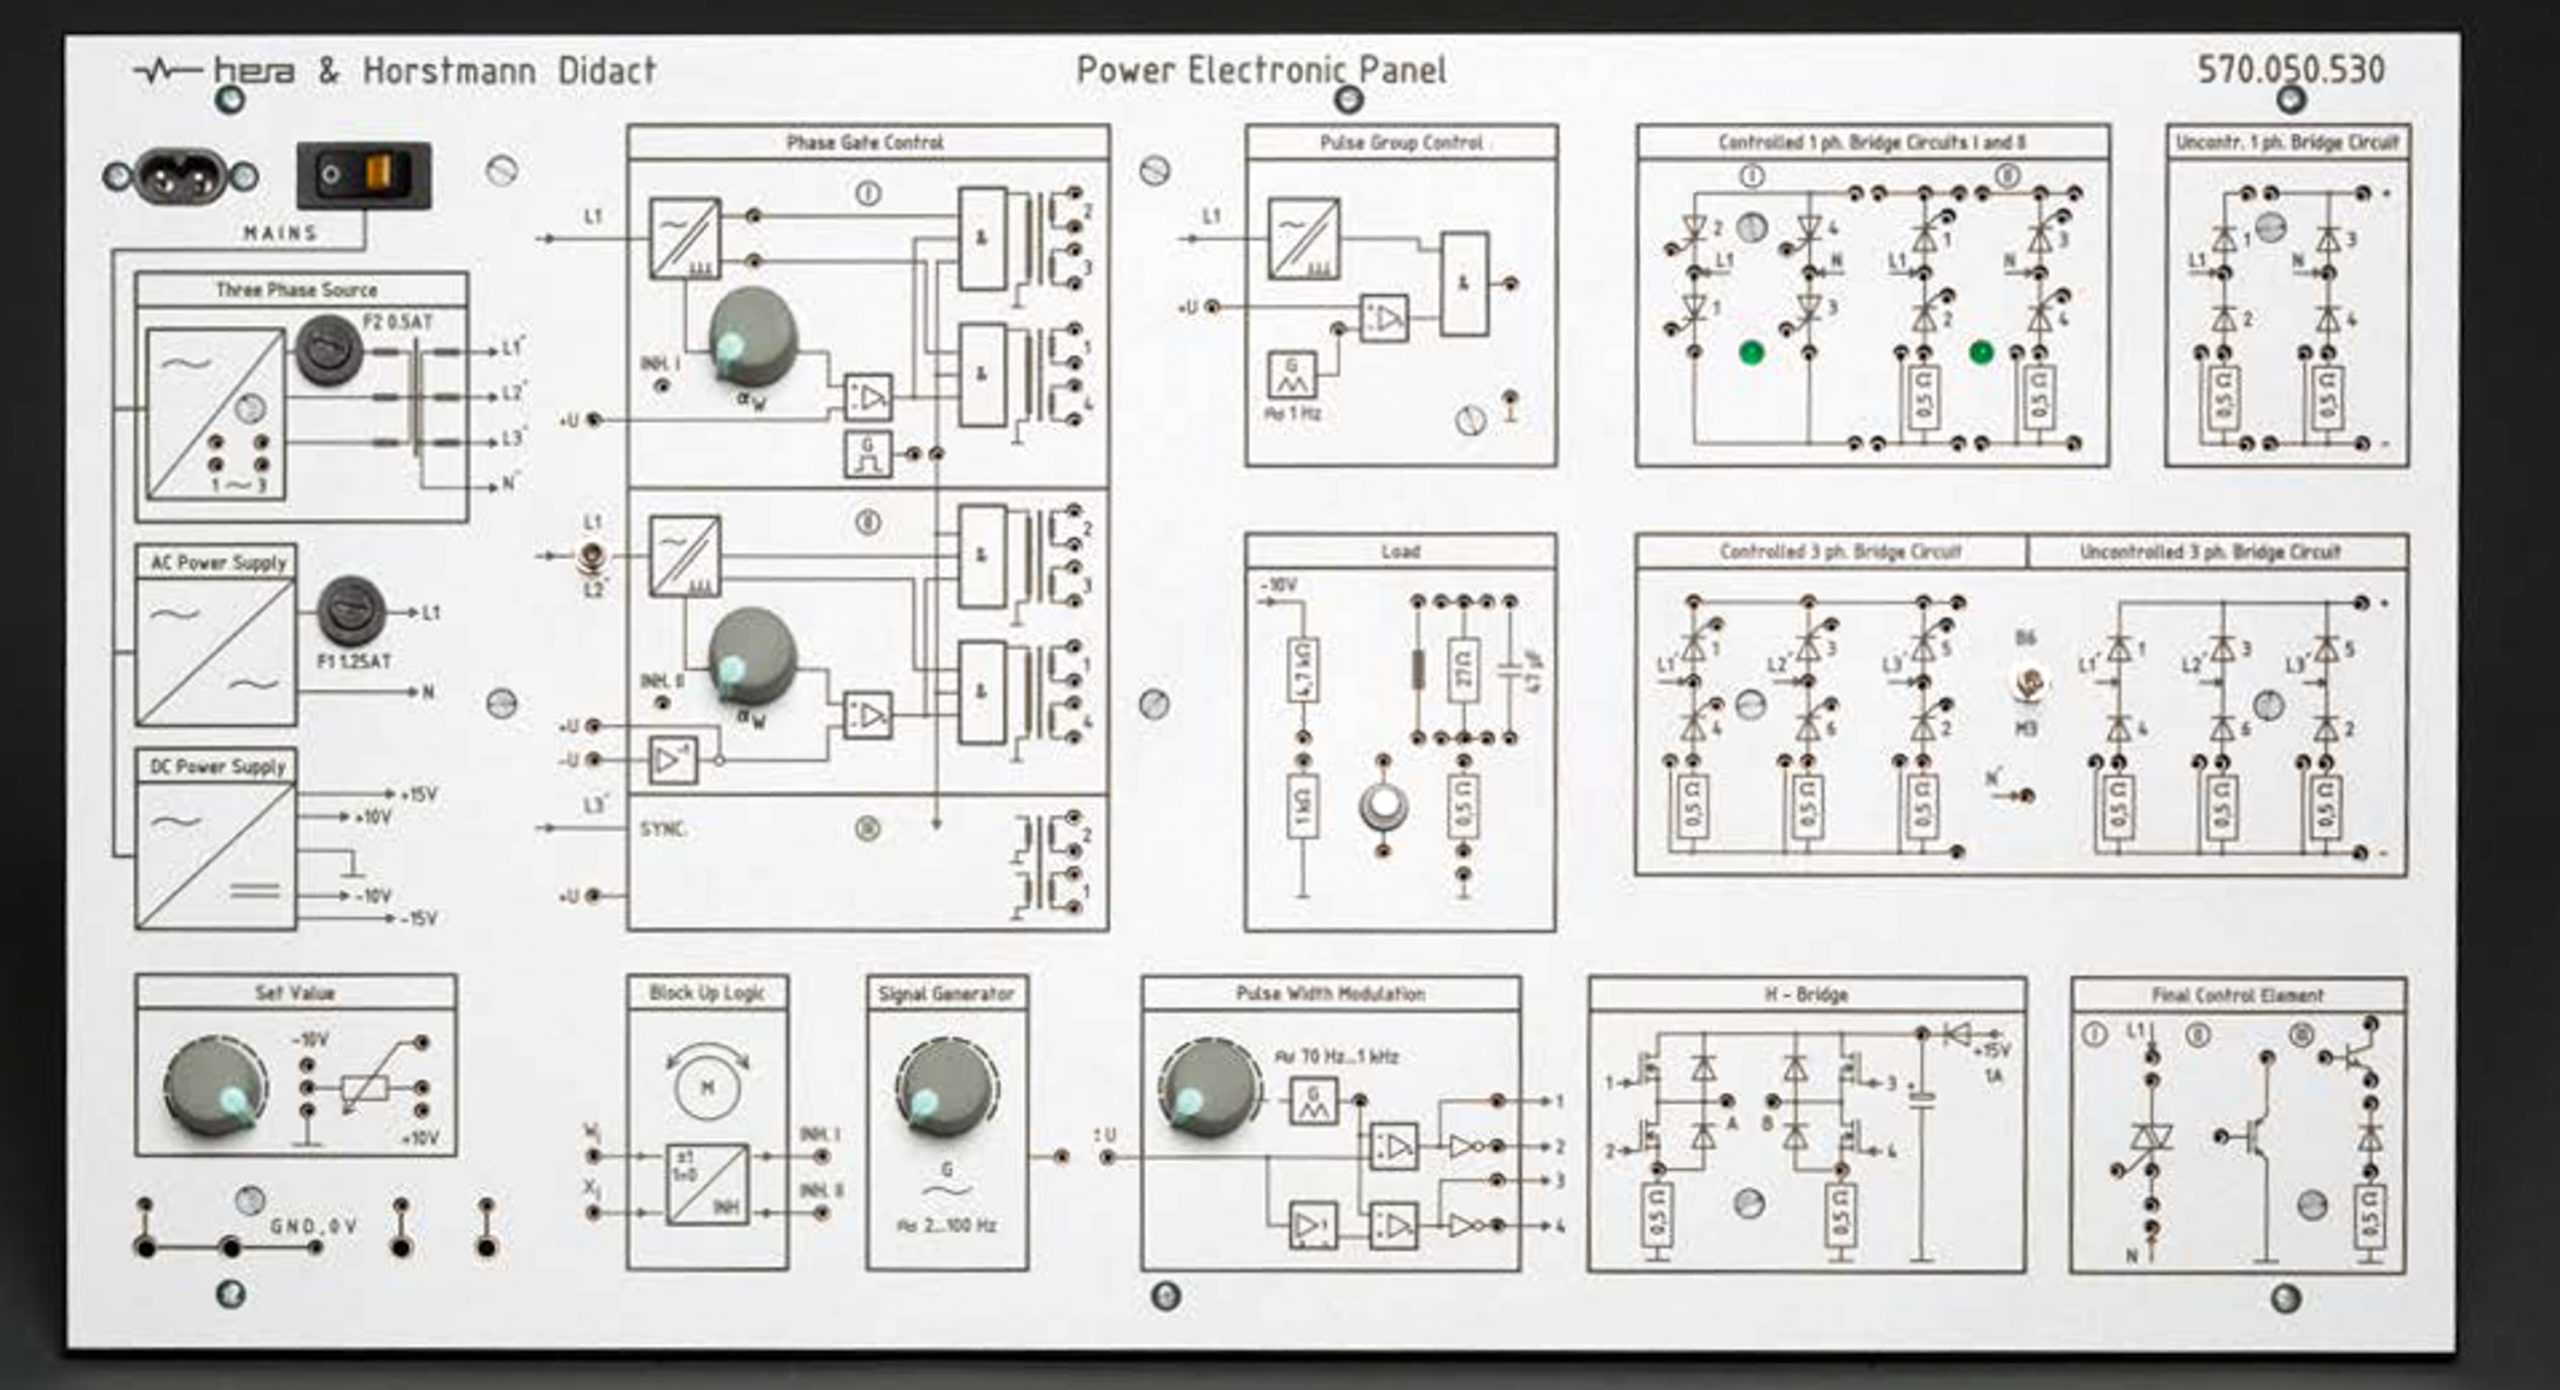Click the Pulse Group Control panel header
Screen dimensions: 2560x1390
click(1400, 143)
